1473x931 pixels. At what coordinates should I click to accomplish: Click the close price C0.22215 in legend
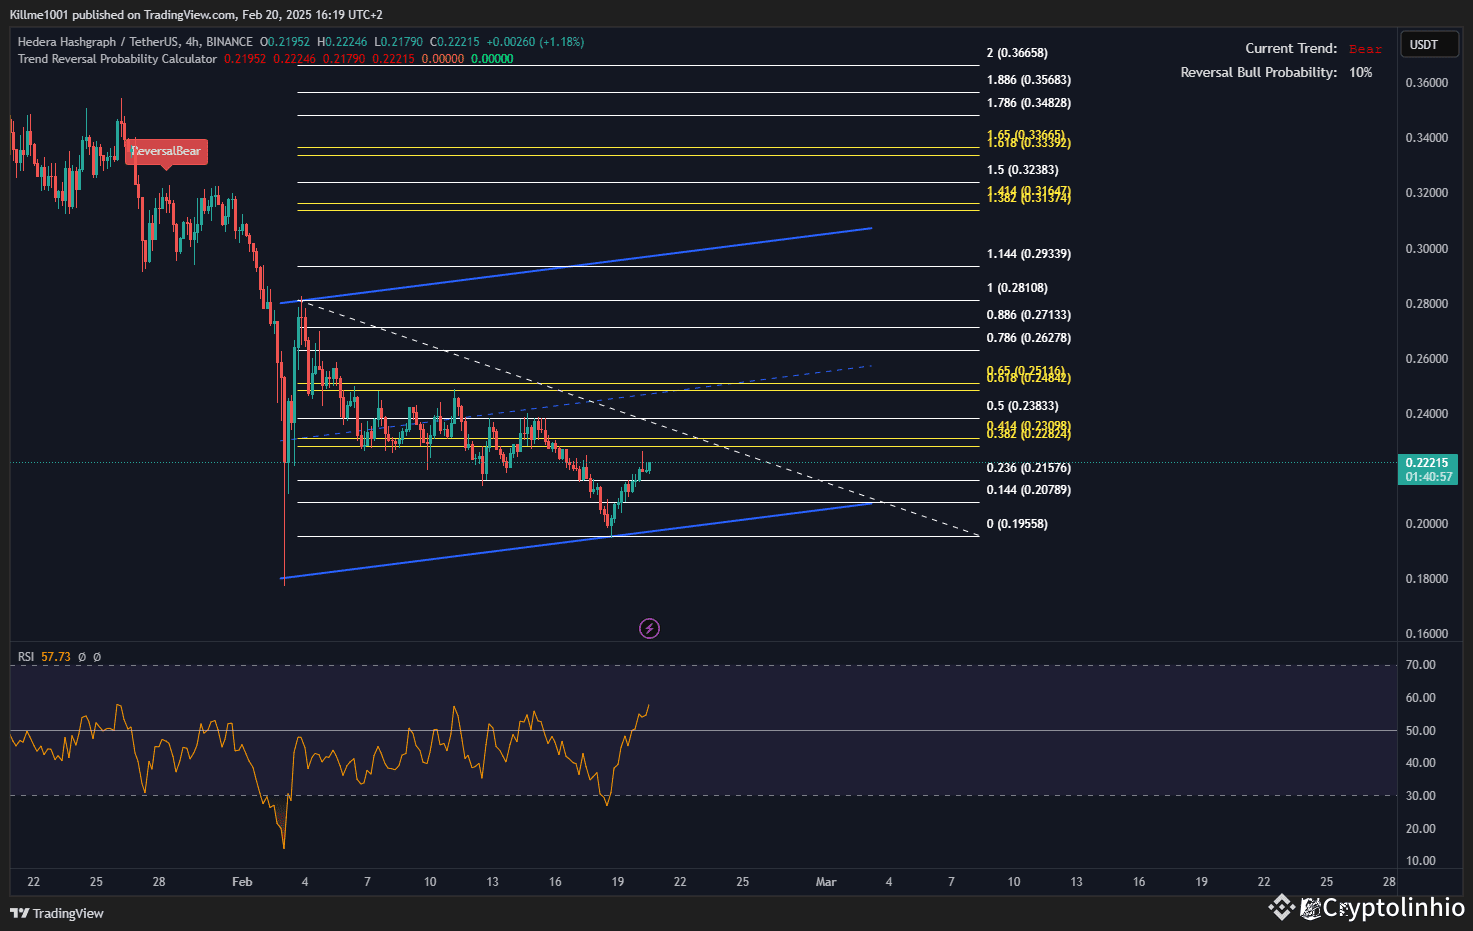(x=455, y=42)
